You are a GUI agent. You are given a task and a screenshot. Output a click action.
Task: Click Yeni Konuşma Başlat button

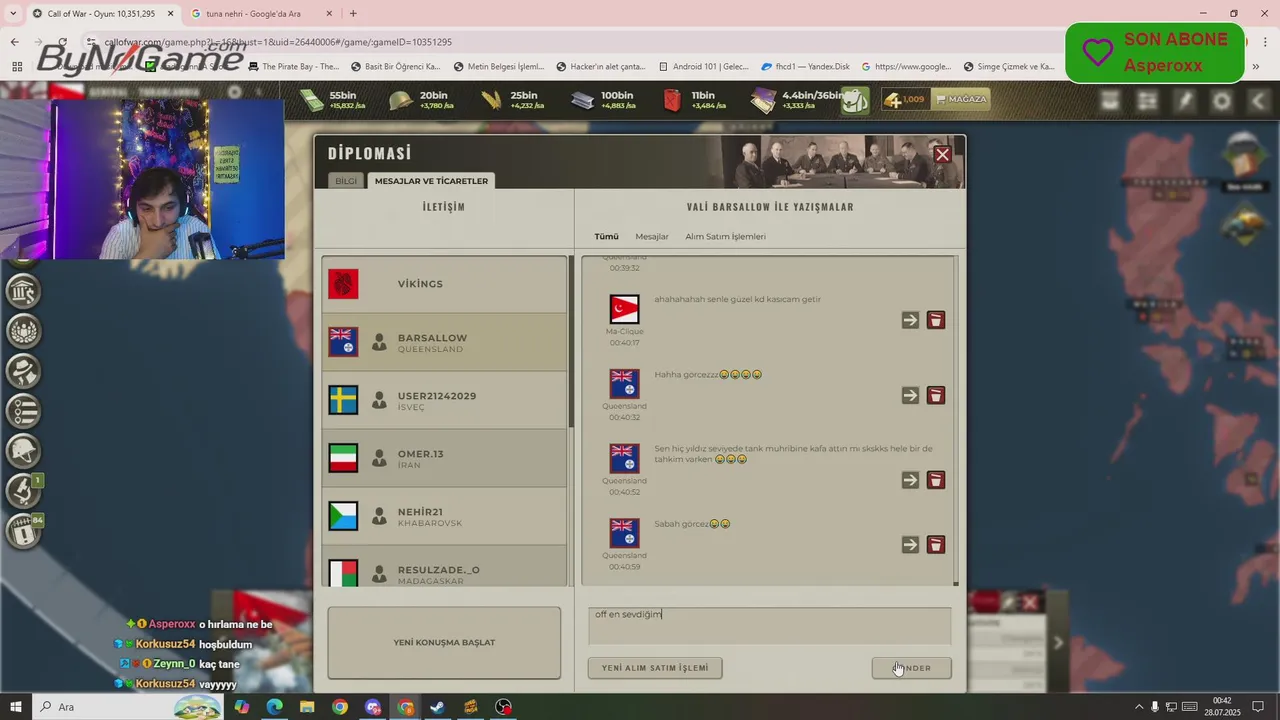pos(444,643)
